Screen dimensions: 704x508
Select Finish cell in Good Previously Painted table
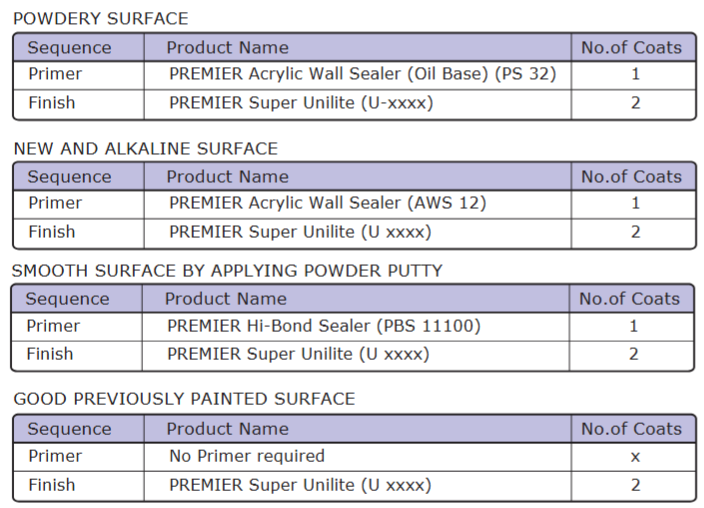click(x=51, y=485)
